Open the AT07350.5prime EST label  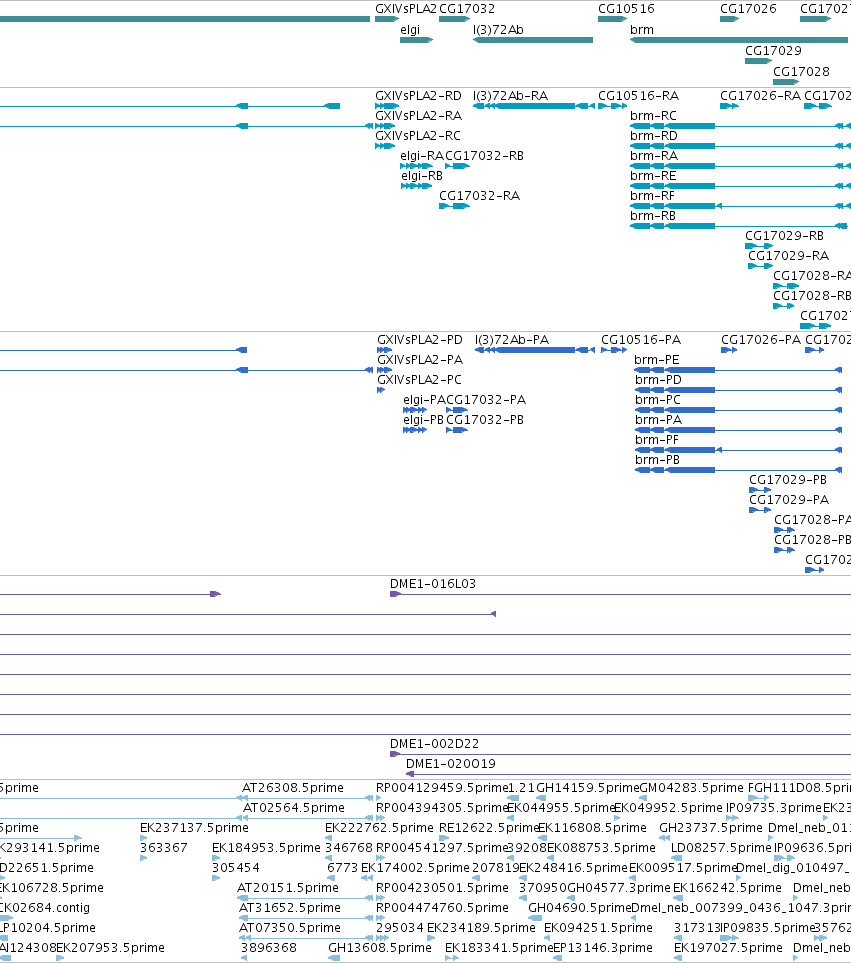pos(290,927)
